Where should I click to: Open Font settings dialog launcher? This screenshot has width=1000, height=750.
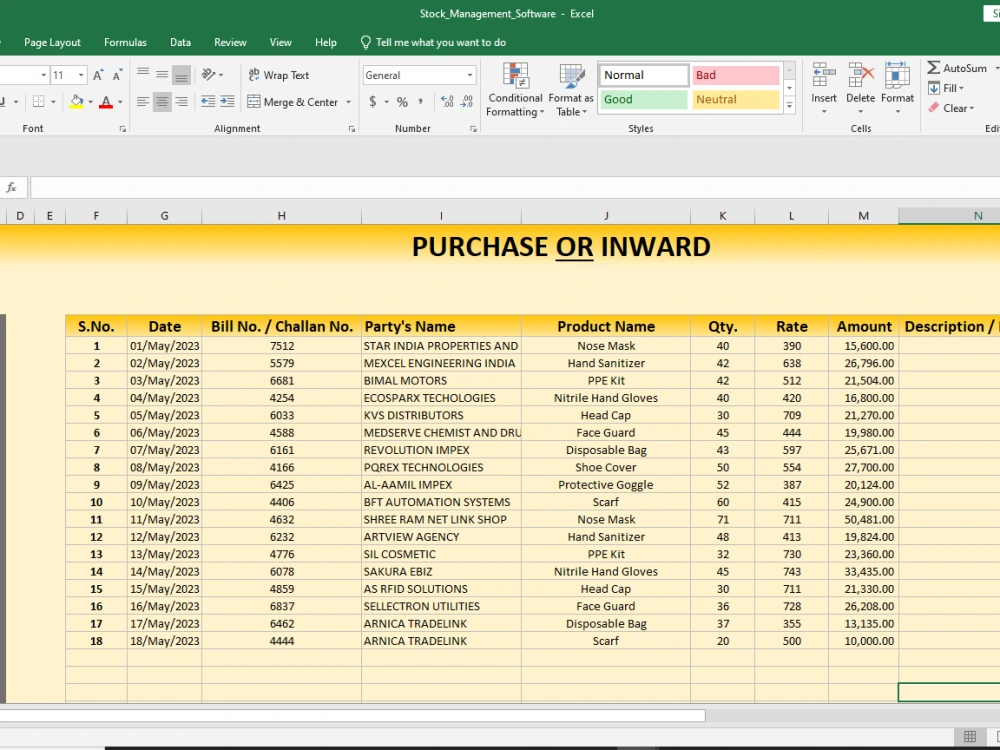click(122, 129)
